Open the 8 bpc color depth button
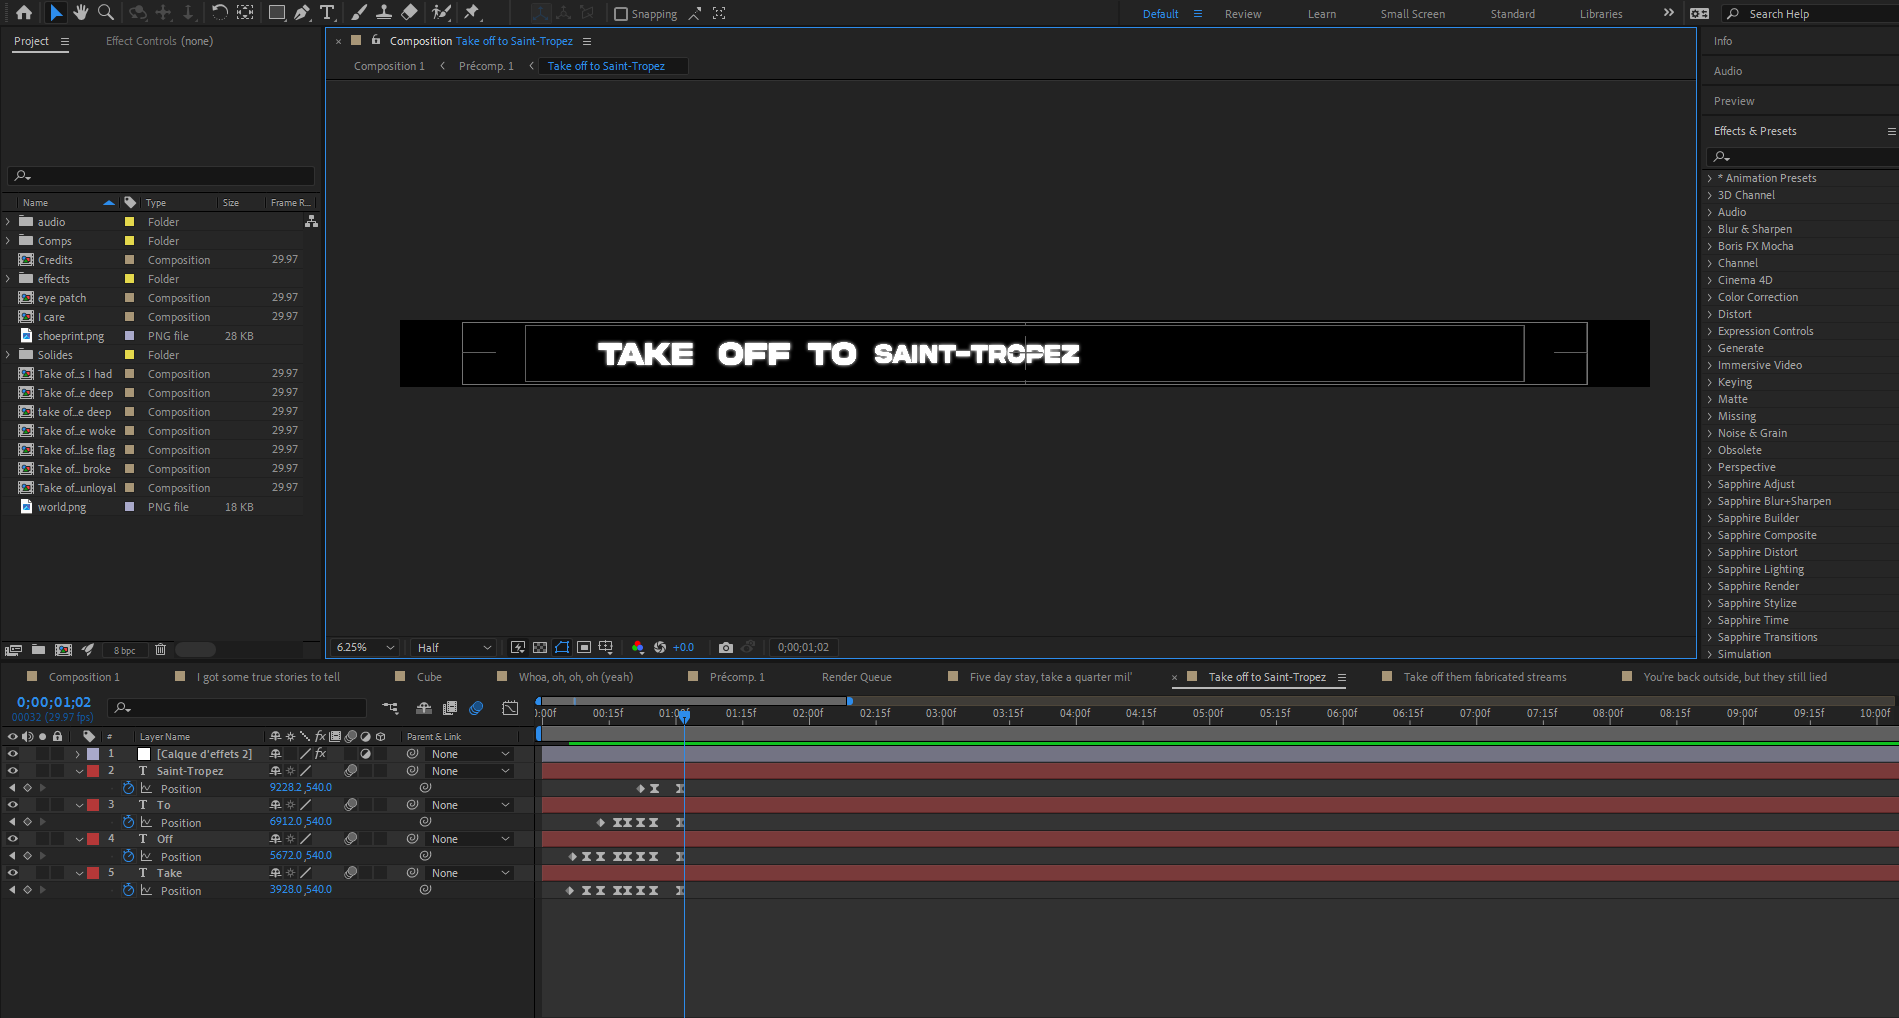This screenshot has width=1899, height=1018. point(125,650)
